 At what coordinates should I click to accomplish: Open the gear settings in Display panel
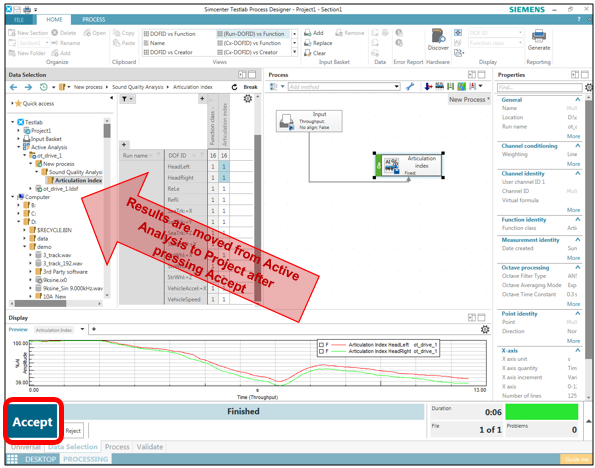(485, 329)
